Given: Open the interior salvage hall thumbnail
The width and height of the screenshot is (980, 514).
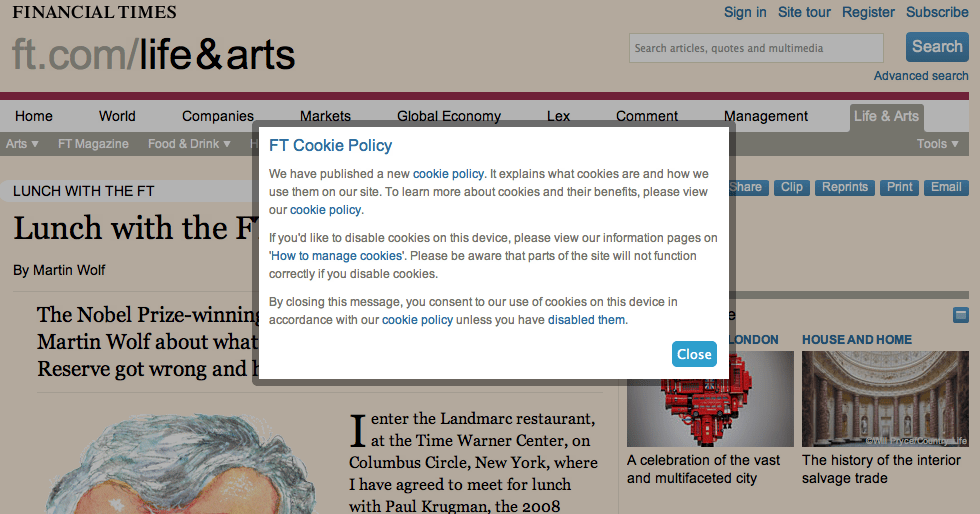Looking at the screenshot, I should point(885,399).
